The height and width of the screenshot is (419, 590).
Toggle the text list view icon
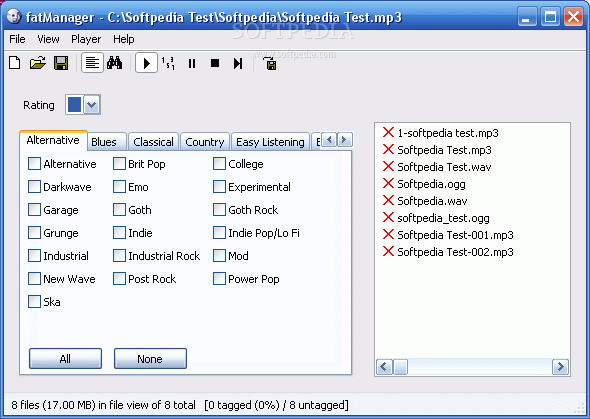pyautogui.click(x=92, y=63)
